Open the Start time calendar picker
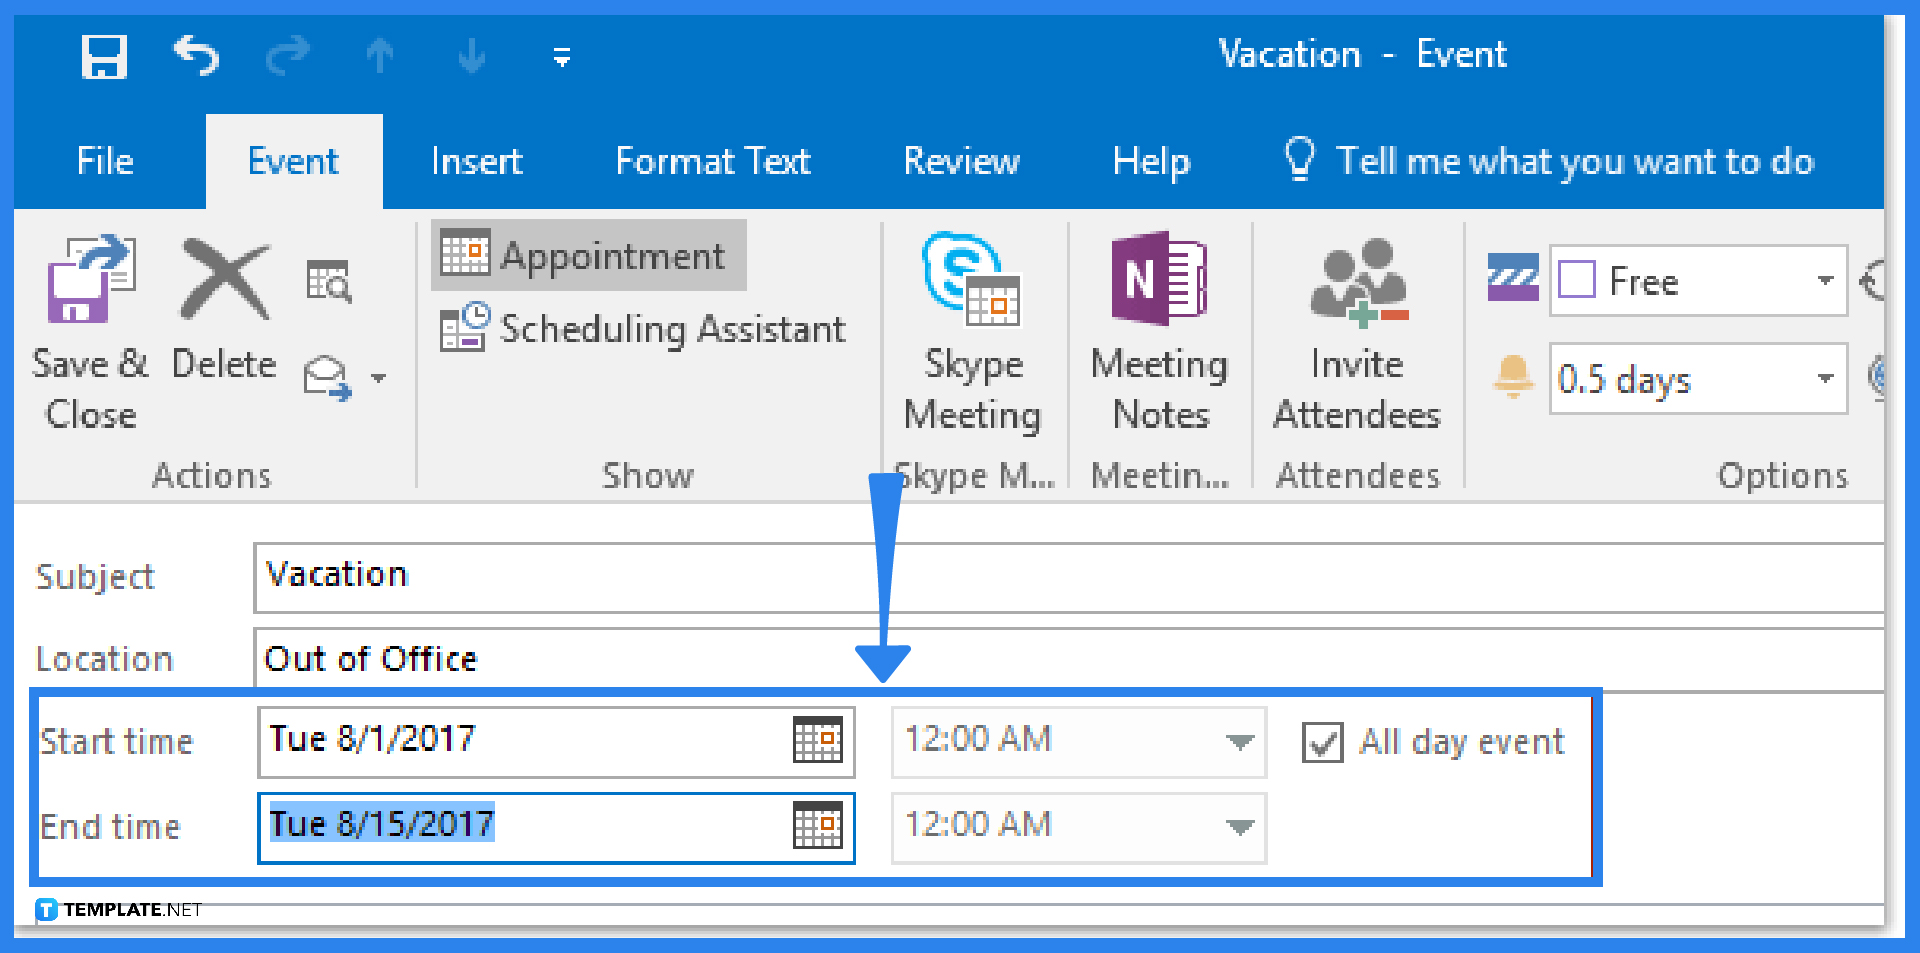This screenshot has height=953, width=1920. [818, 741]
